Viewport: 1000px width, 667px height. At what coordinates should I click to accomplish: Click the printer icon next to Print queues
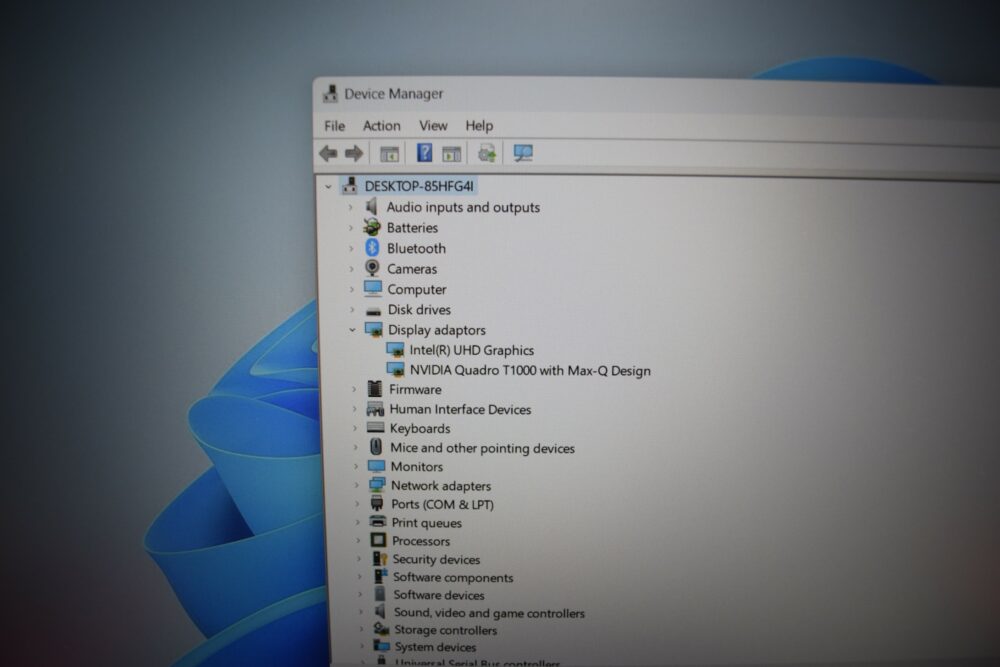(x=378, y=522)
